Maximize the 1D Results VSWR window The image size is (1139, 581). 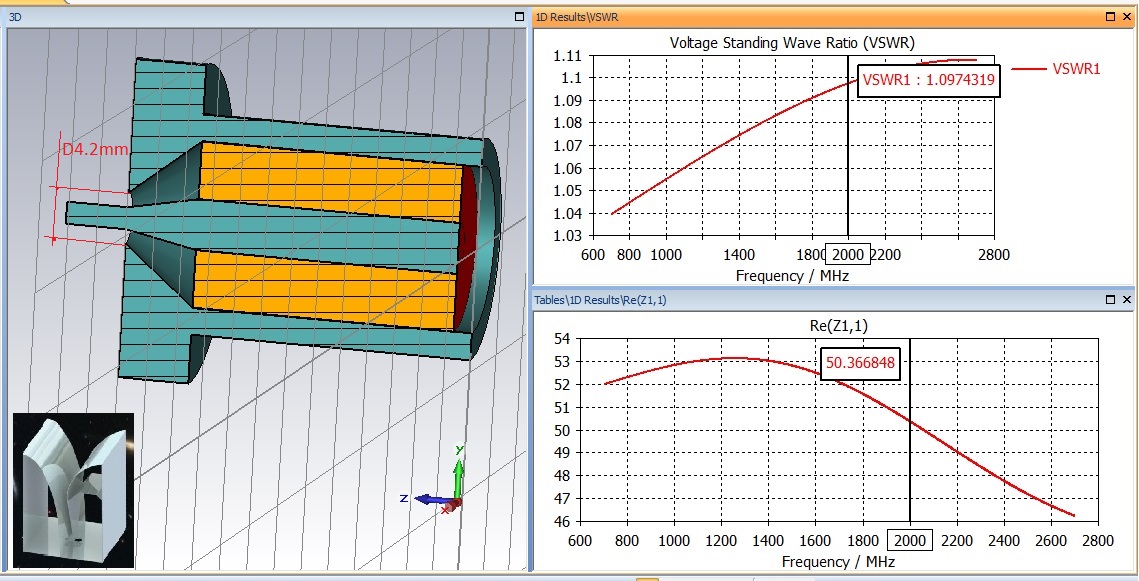tap(1111, 16)
